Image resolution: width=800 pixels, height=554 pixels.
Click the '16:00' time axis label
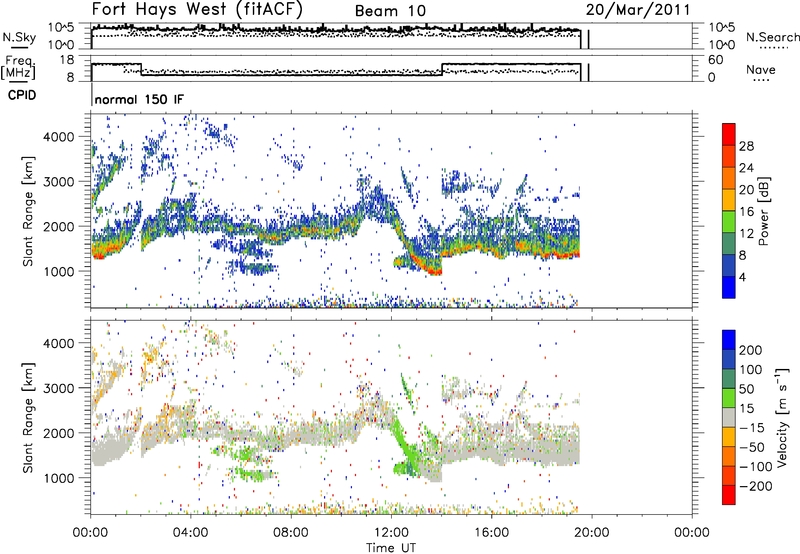click(491, 533)
